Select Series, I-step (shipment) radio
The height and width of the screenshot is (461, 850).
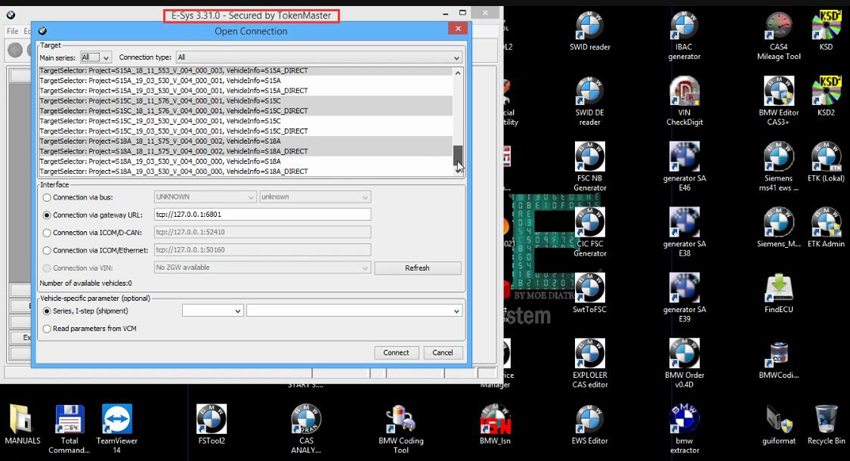click(47, 311)
